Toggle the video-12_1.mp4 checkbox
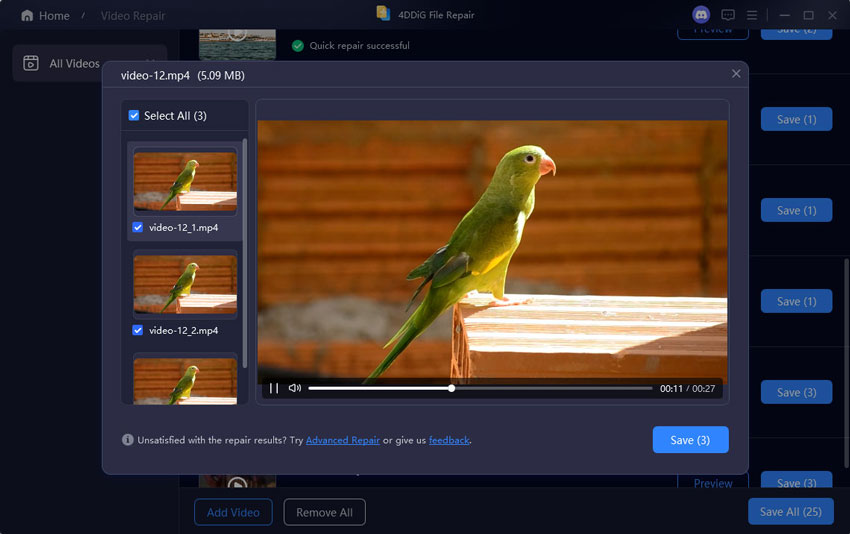Image resolution: width=850 pixels, height=534 pixels. [138, 227]
